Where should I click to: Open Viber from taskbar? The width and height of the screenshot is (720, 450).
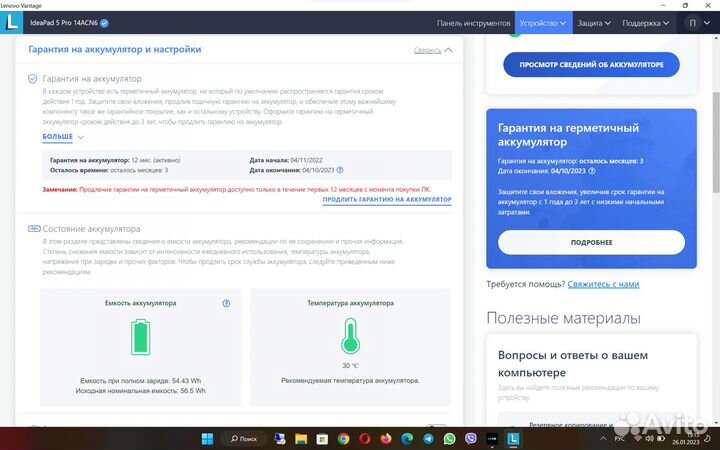(471, 439)
